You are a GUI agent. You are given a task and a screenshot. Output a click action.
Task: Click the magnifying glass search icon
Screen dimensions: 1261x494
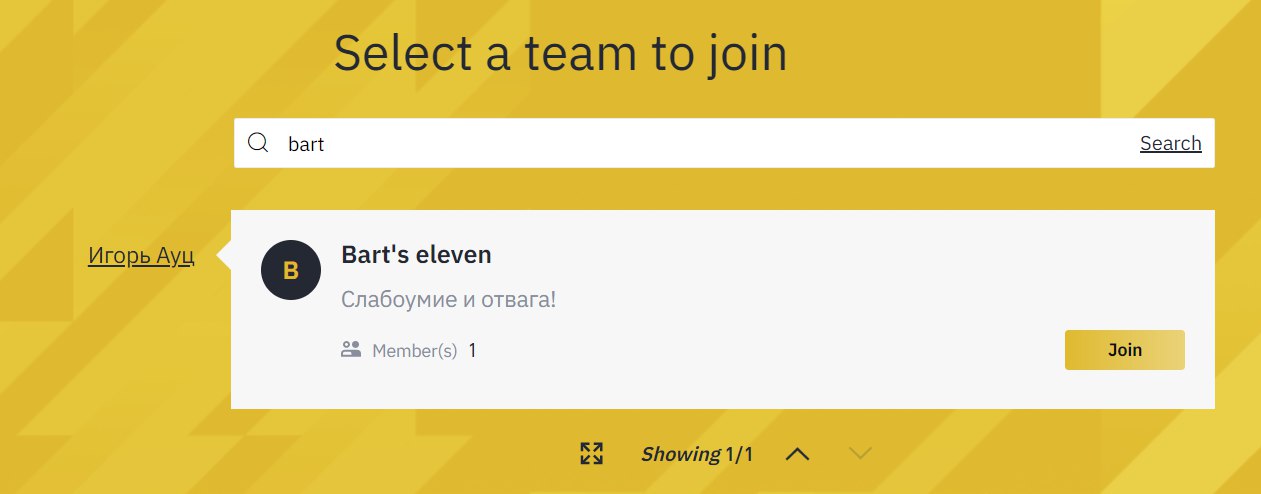258,143
